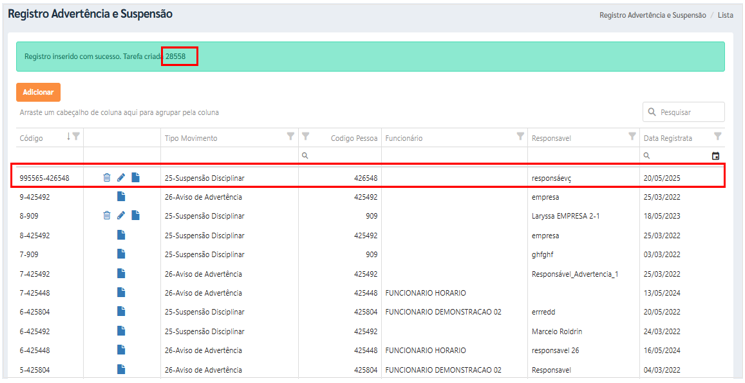Open document icon for record 5-425804
The image size is (745, 383).
[121, 369]
